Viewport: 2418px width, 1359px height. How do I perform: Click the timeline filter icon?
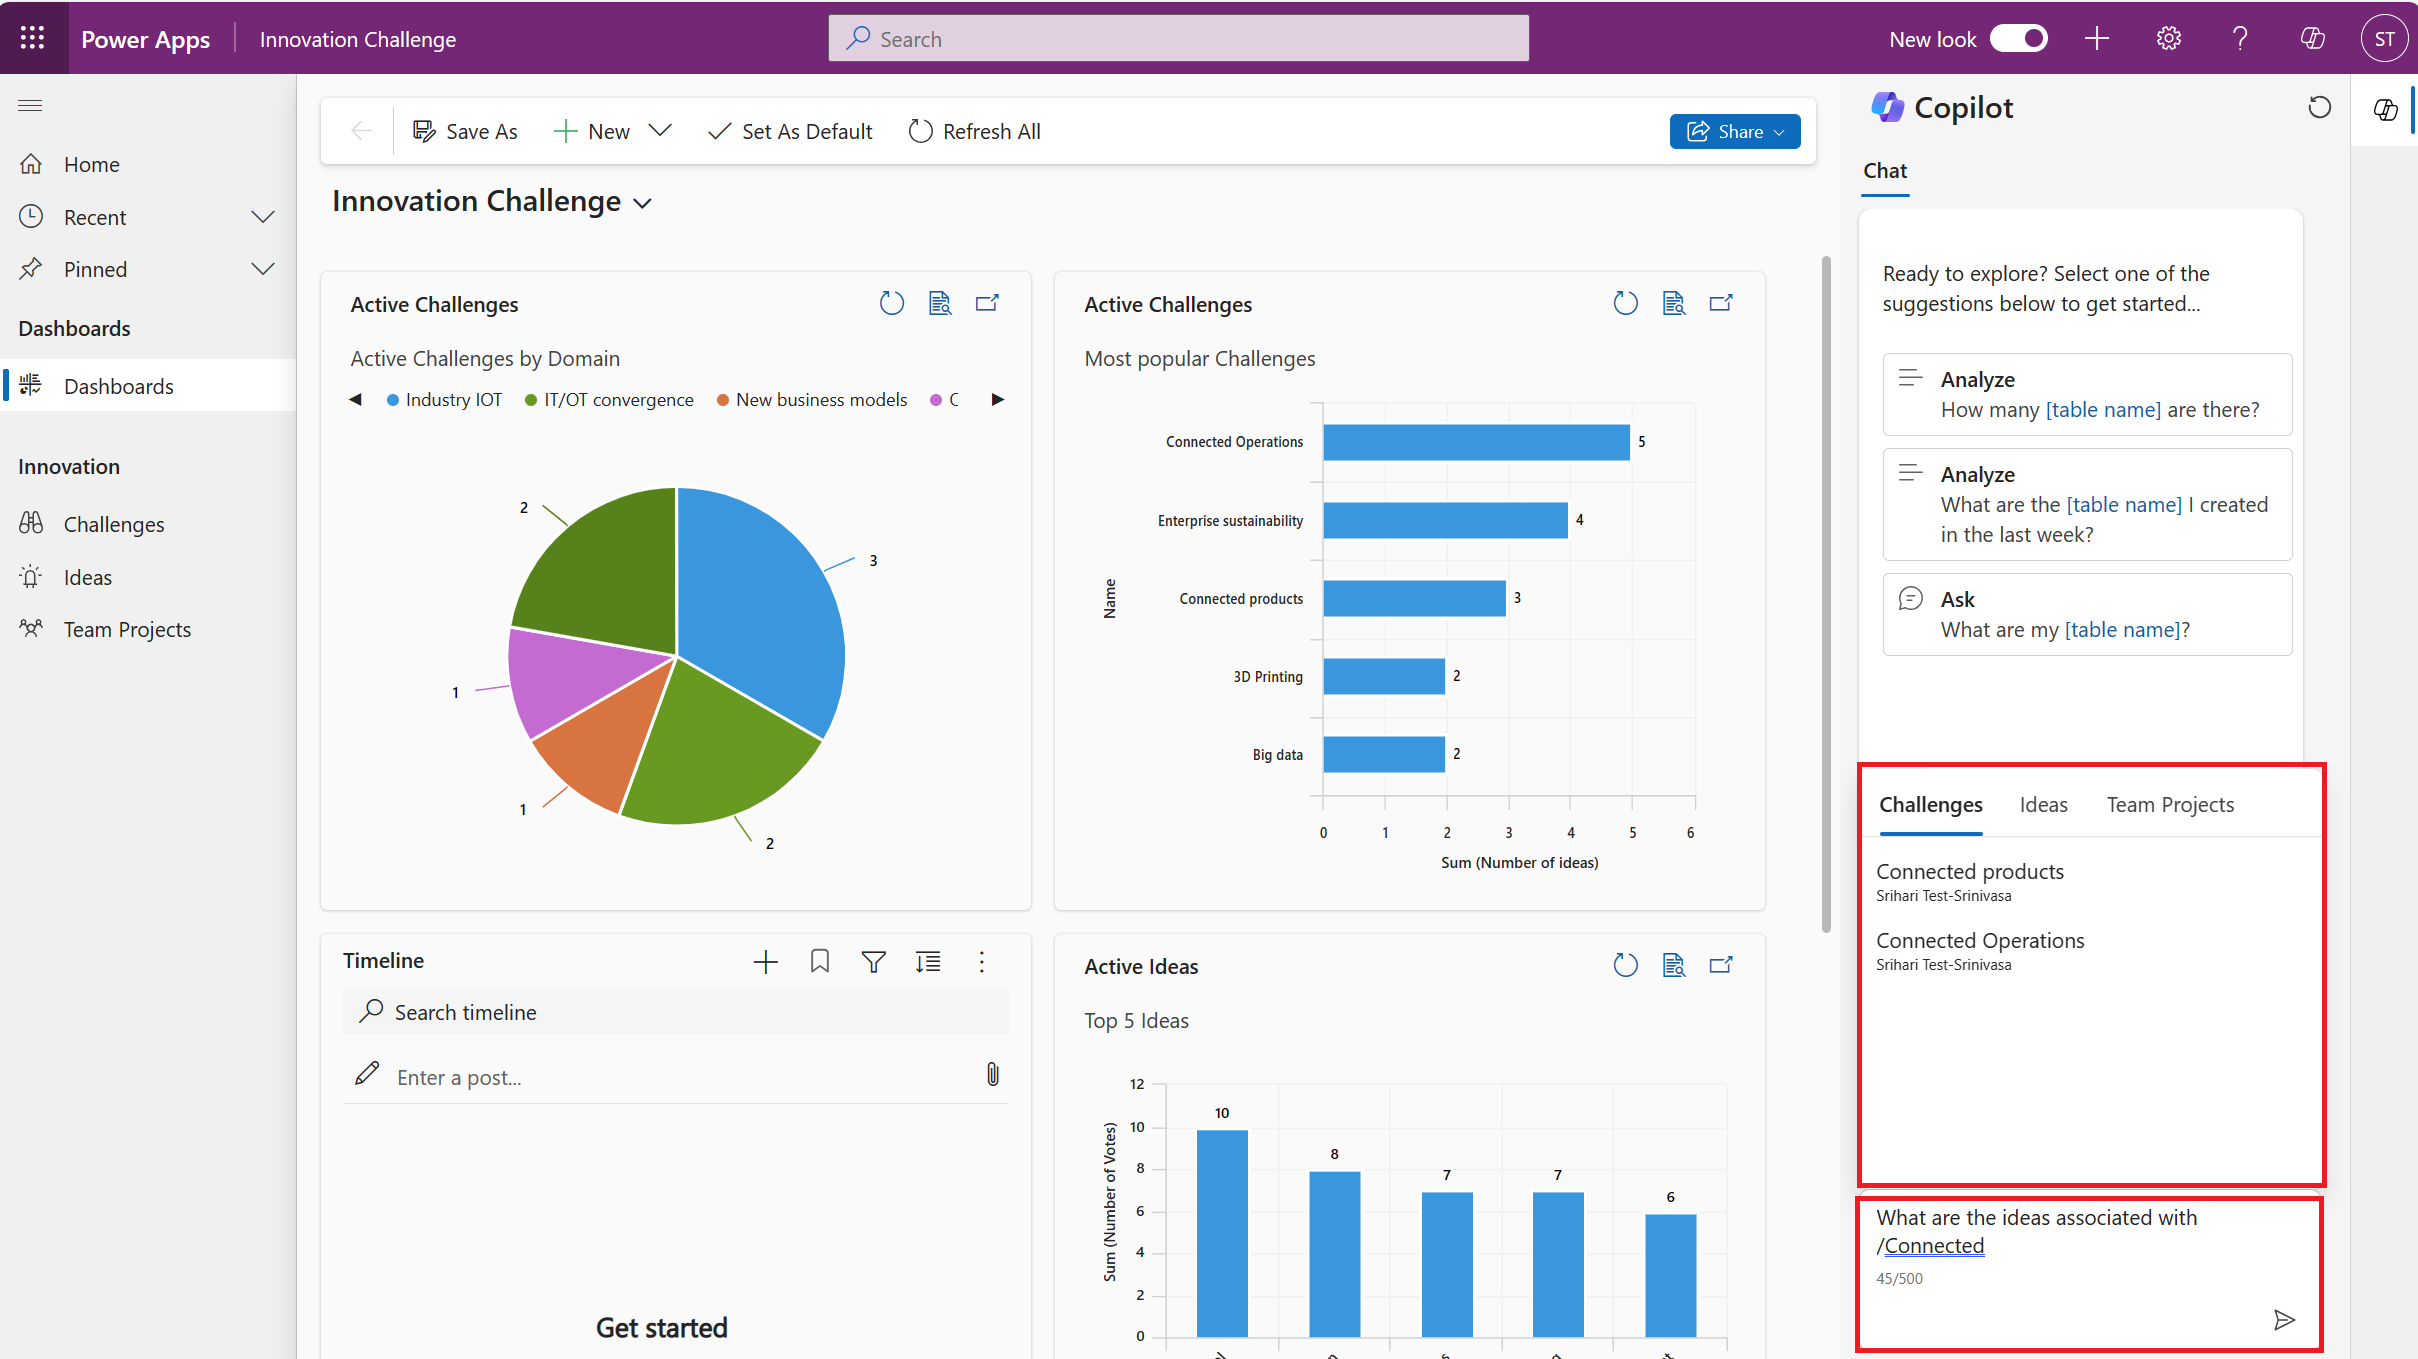(x=873, y=961)
